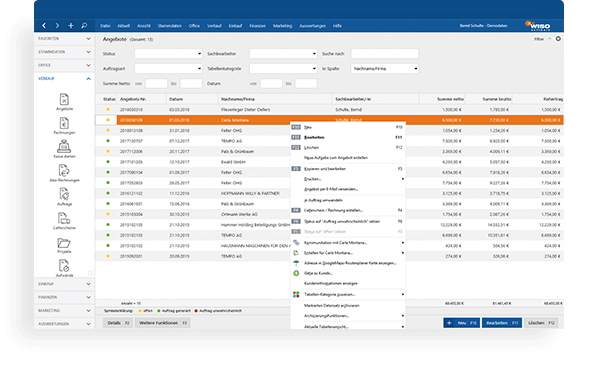Screen dimensions: 600x392
Task: Click the settings gear next to Filter
Action: pyautogui.click(x=558, y=39)
